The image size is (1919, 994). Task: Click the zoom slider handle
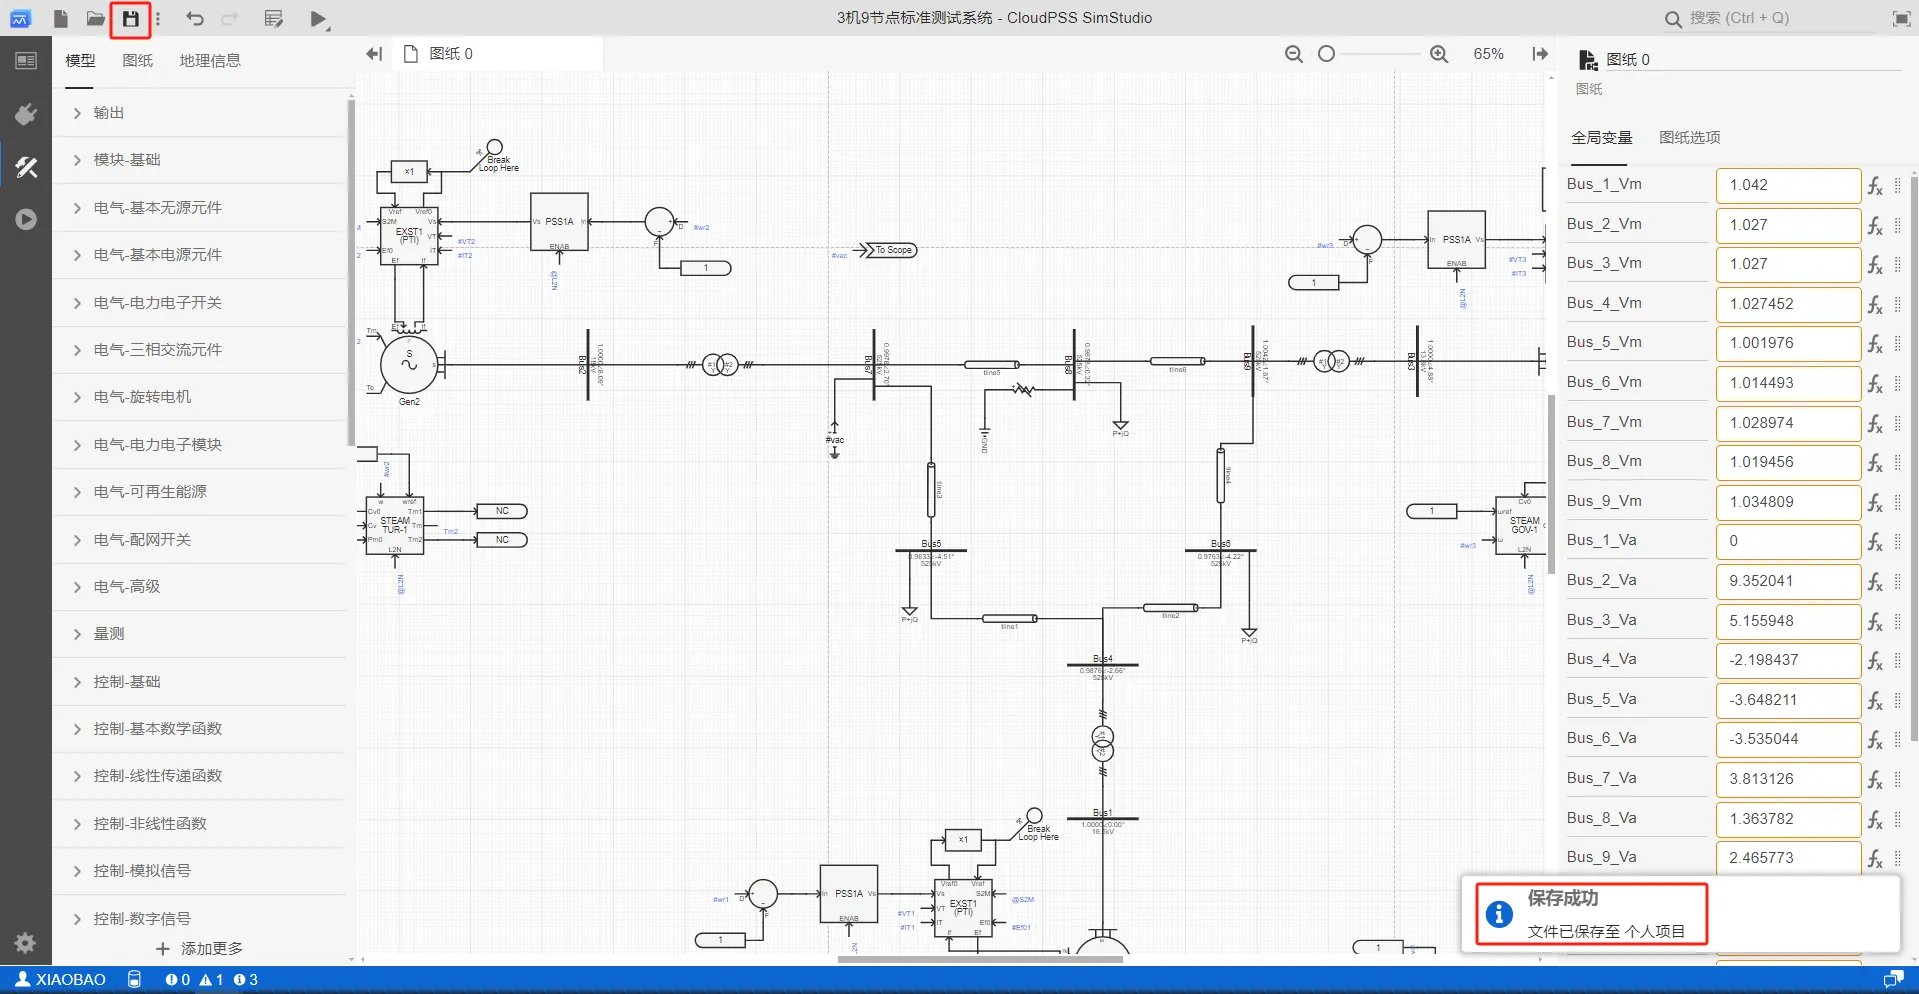pos(1326,54)
